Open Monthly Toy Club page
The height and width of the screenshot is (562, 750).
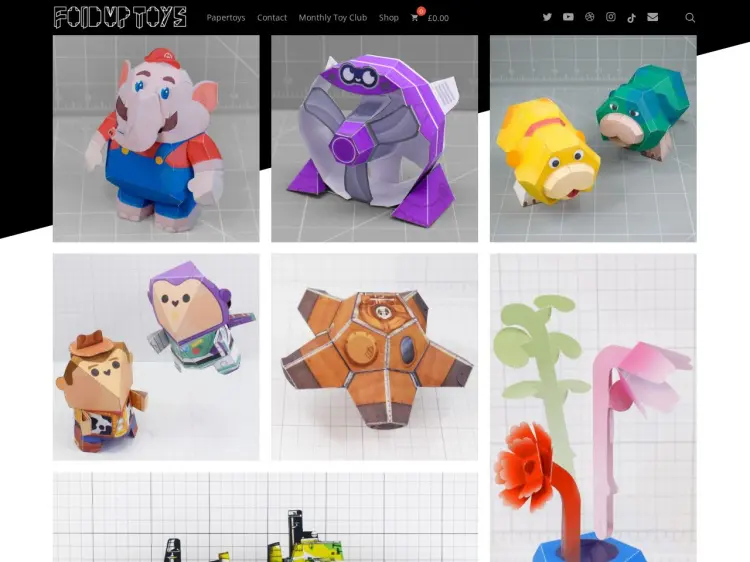pos(333,18)
